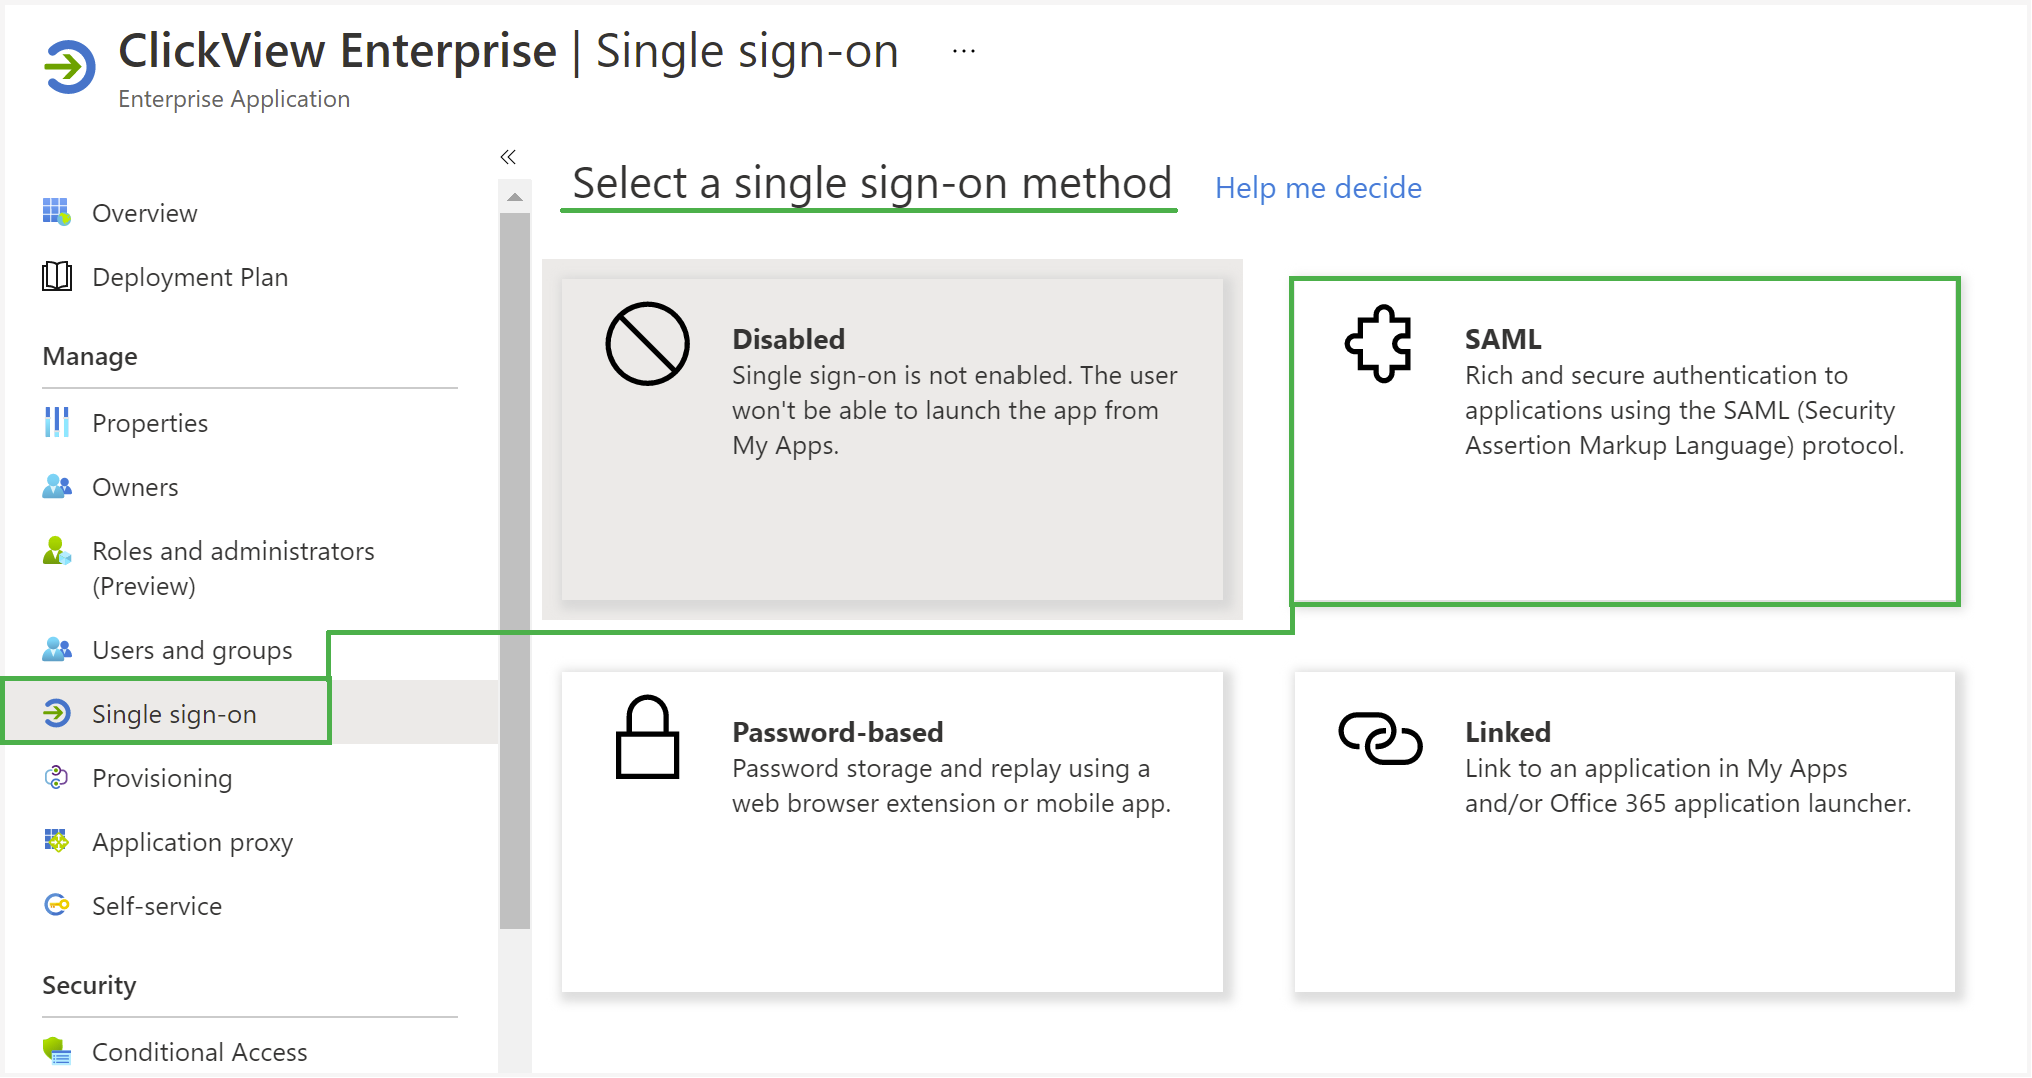Click the scrollbar up arrow in the sidebar
Image resolution: width=2032 pixels, height=1078 pixels.
pos(515,197)
